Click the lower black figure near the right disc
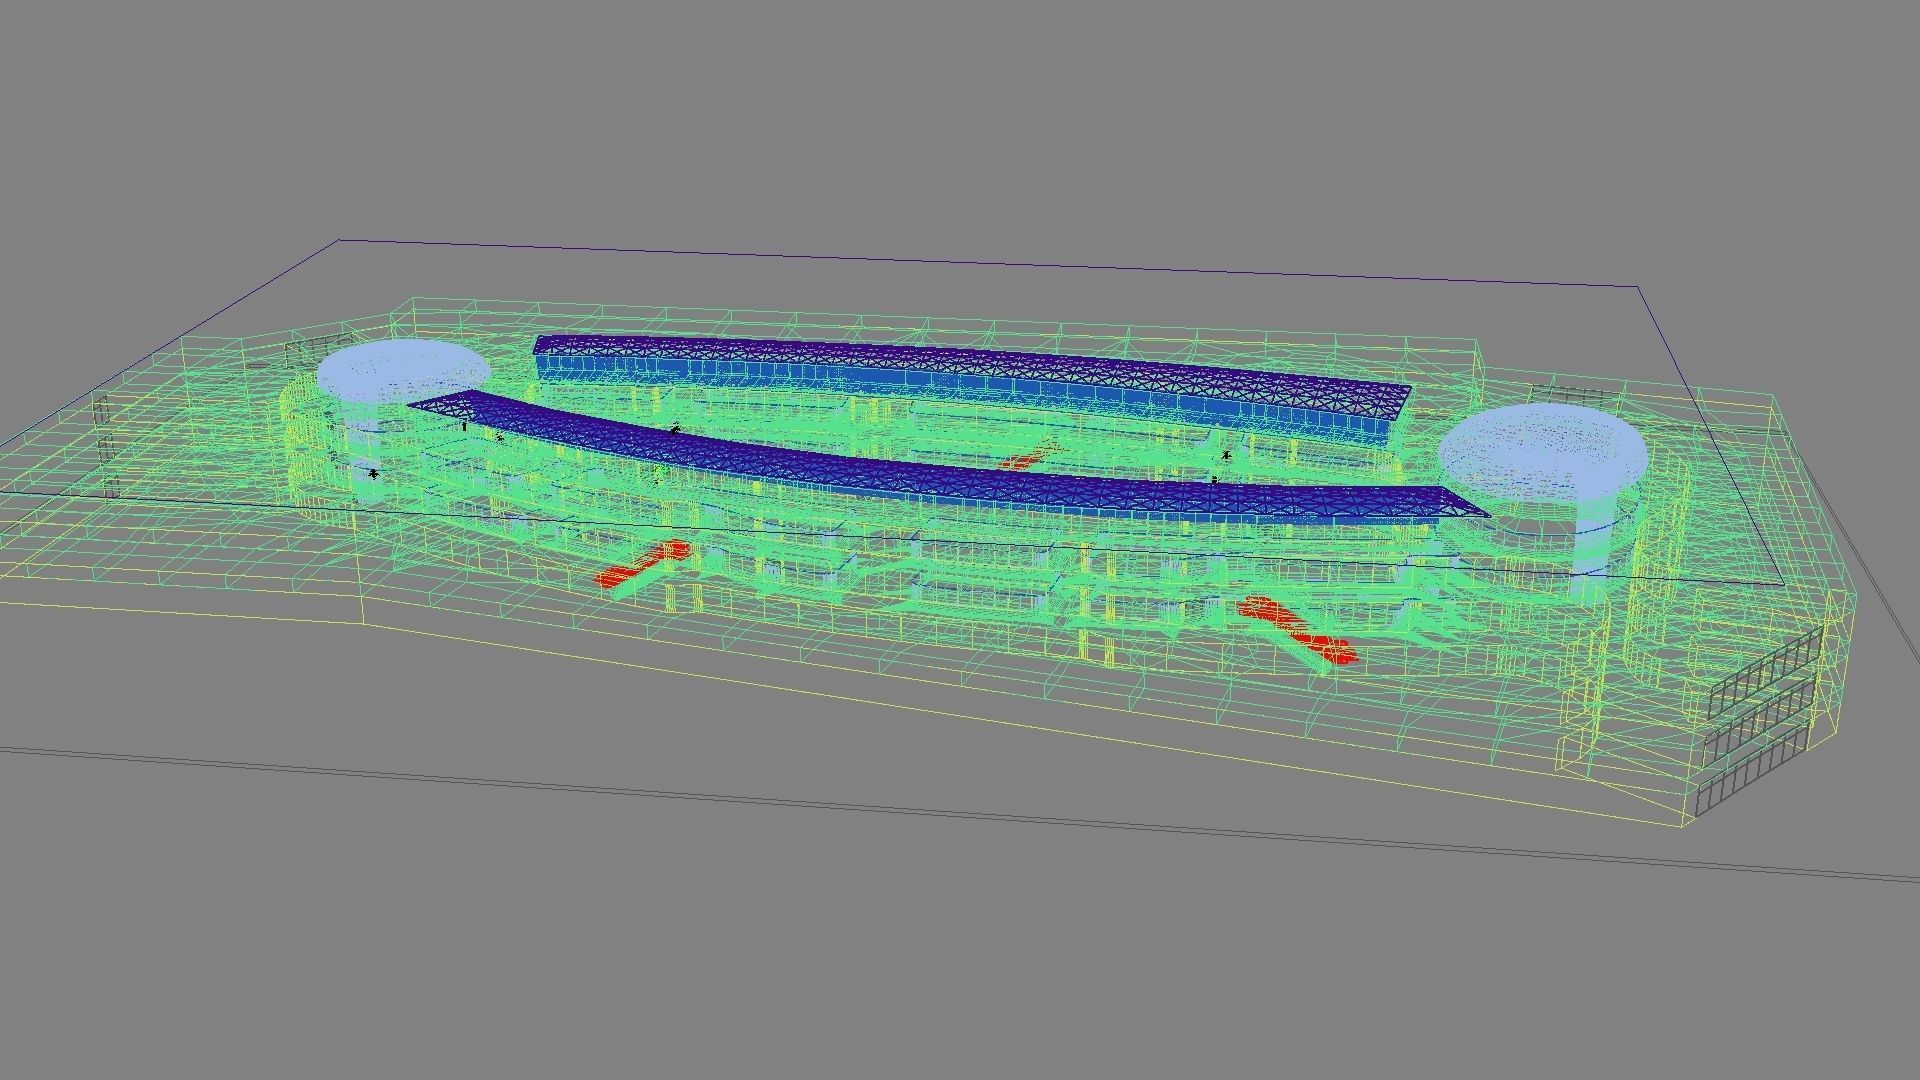The width and height of the screenshot is (1920, 1080). point(1214,481)
